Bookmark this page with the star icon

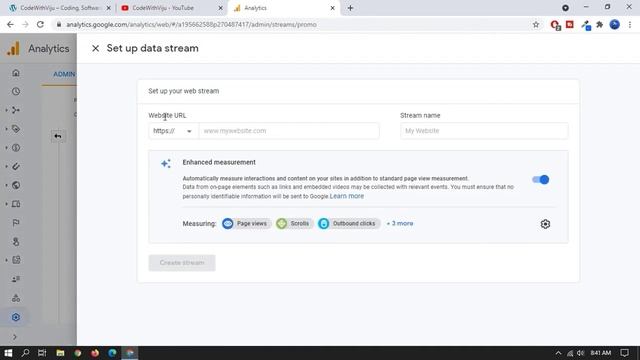click(x=536, y=24)
